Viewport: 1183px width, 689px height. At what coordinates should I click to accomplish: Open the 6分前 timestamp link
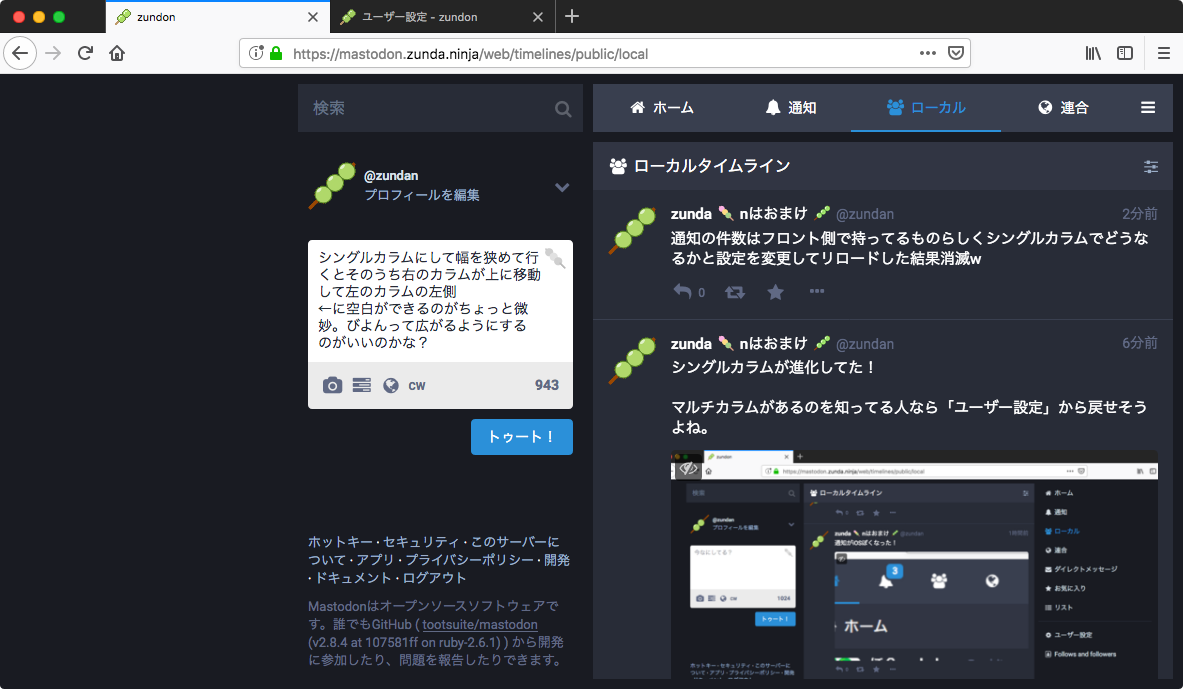point(1139,343)
